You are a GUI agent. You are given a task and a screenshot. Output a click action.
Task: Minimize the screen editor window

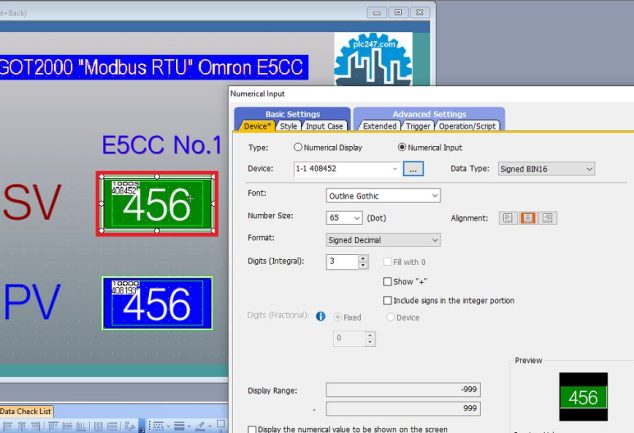click(377, 13)
